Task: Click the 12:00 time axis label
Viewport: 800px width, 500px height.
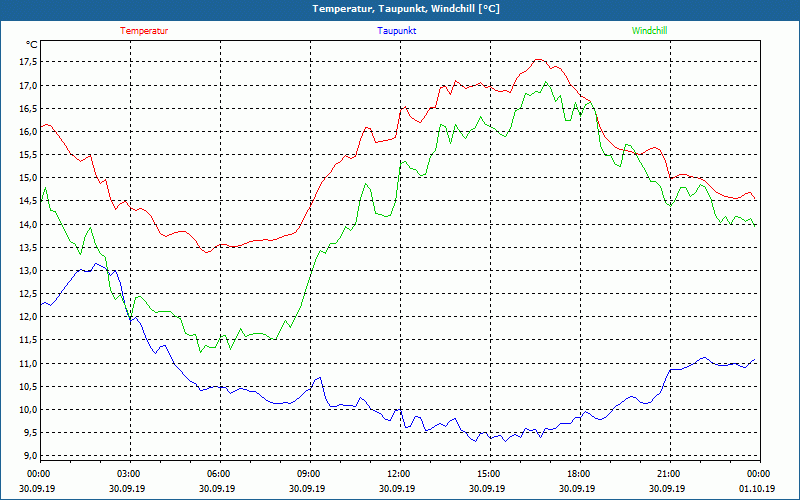Action: pos(400,474)
